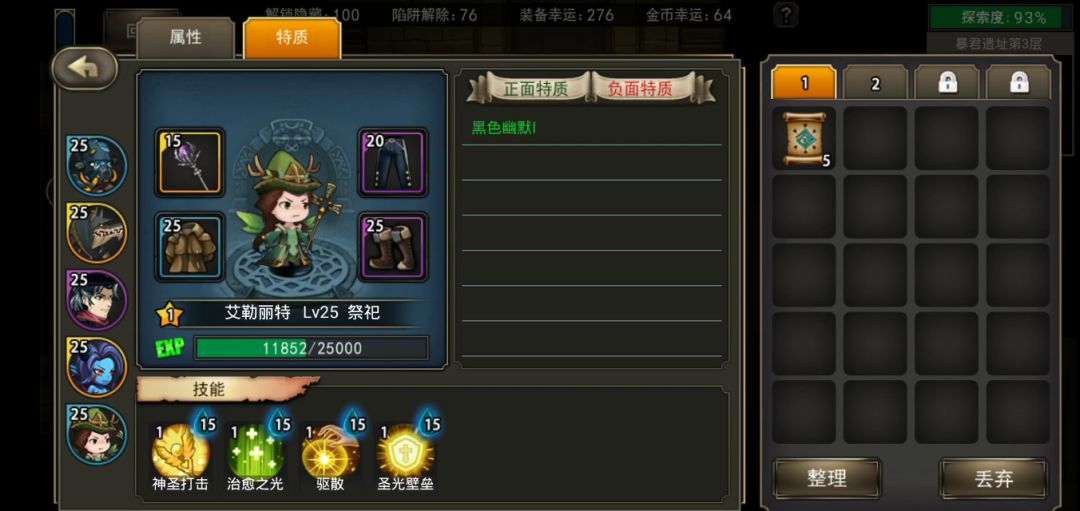Select the scroll item in inventory
Image resolution: width=1080 pixels, height=511 pixels.
point(804,138)
